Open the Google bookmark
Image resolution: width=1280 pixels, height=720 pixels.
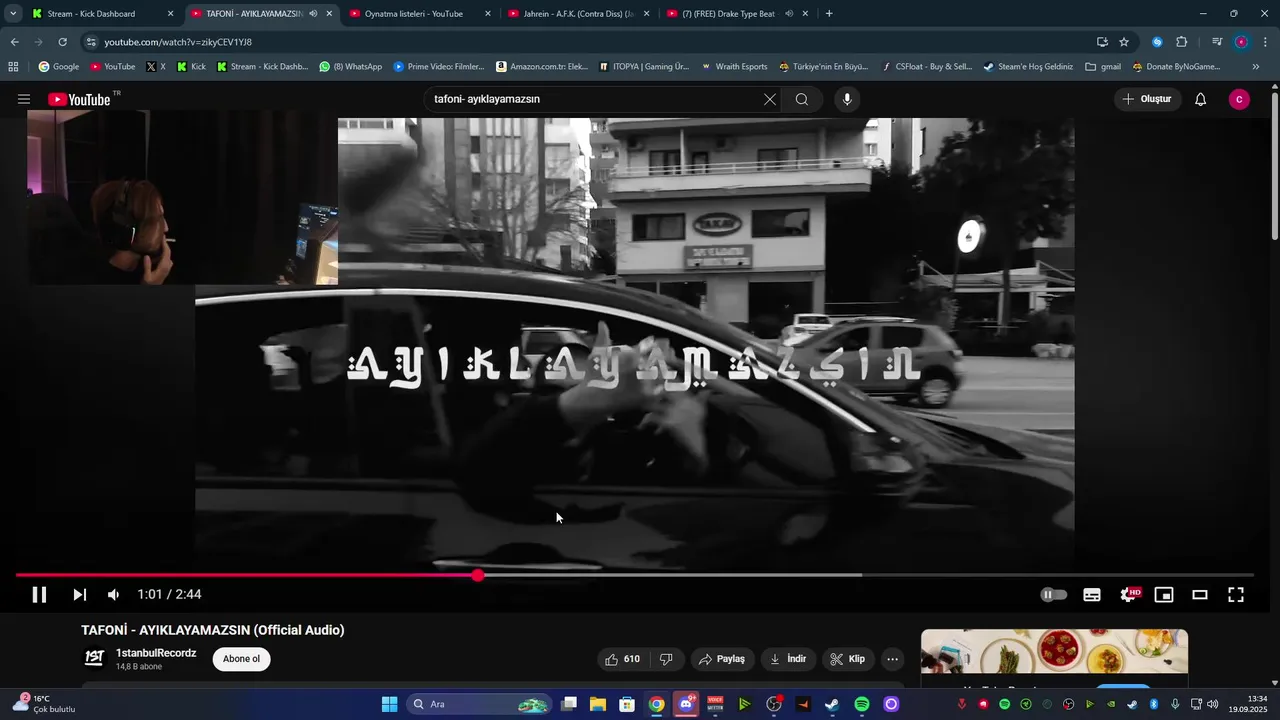[59, 67]
